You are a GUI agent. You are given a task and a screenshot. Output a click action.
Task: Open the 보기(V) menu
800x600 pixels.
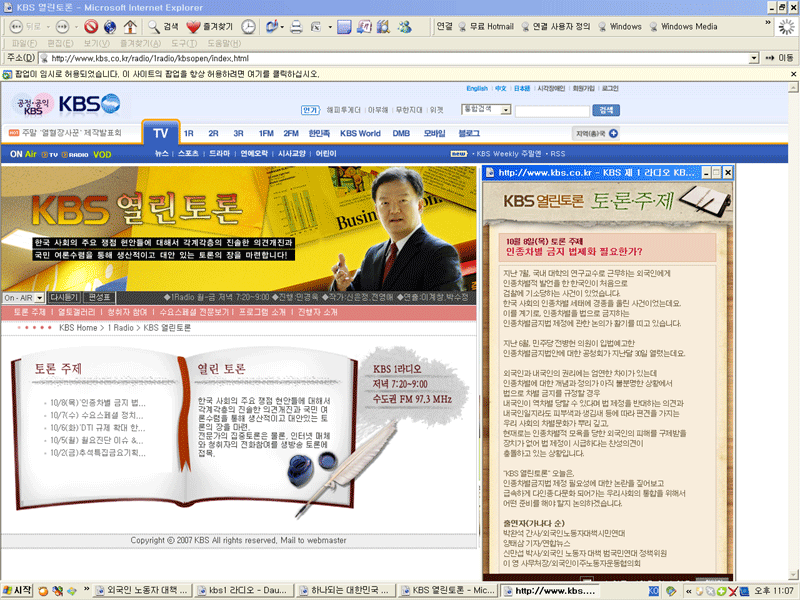click(x=96, y=43)
